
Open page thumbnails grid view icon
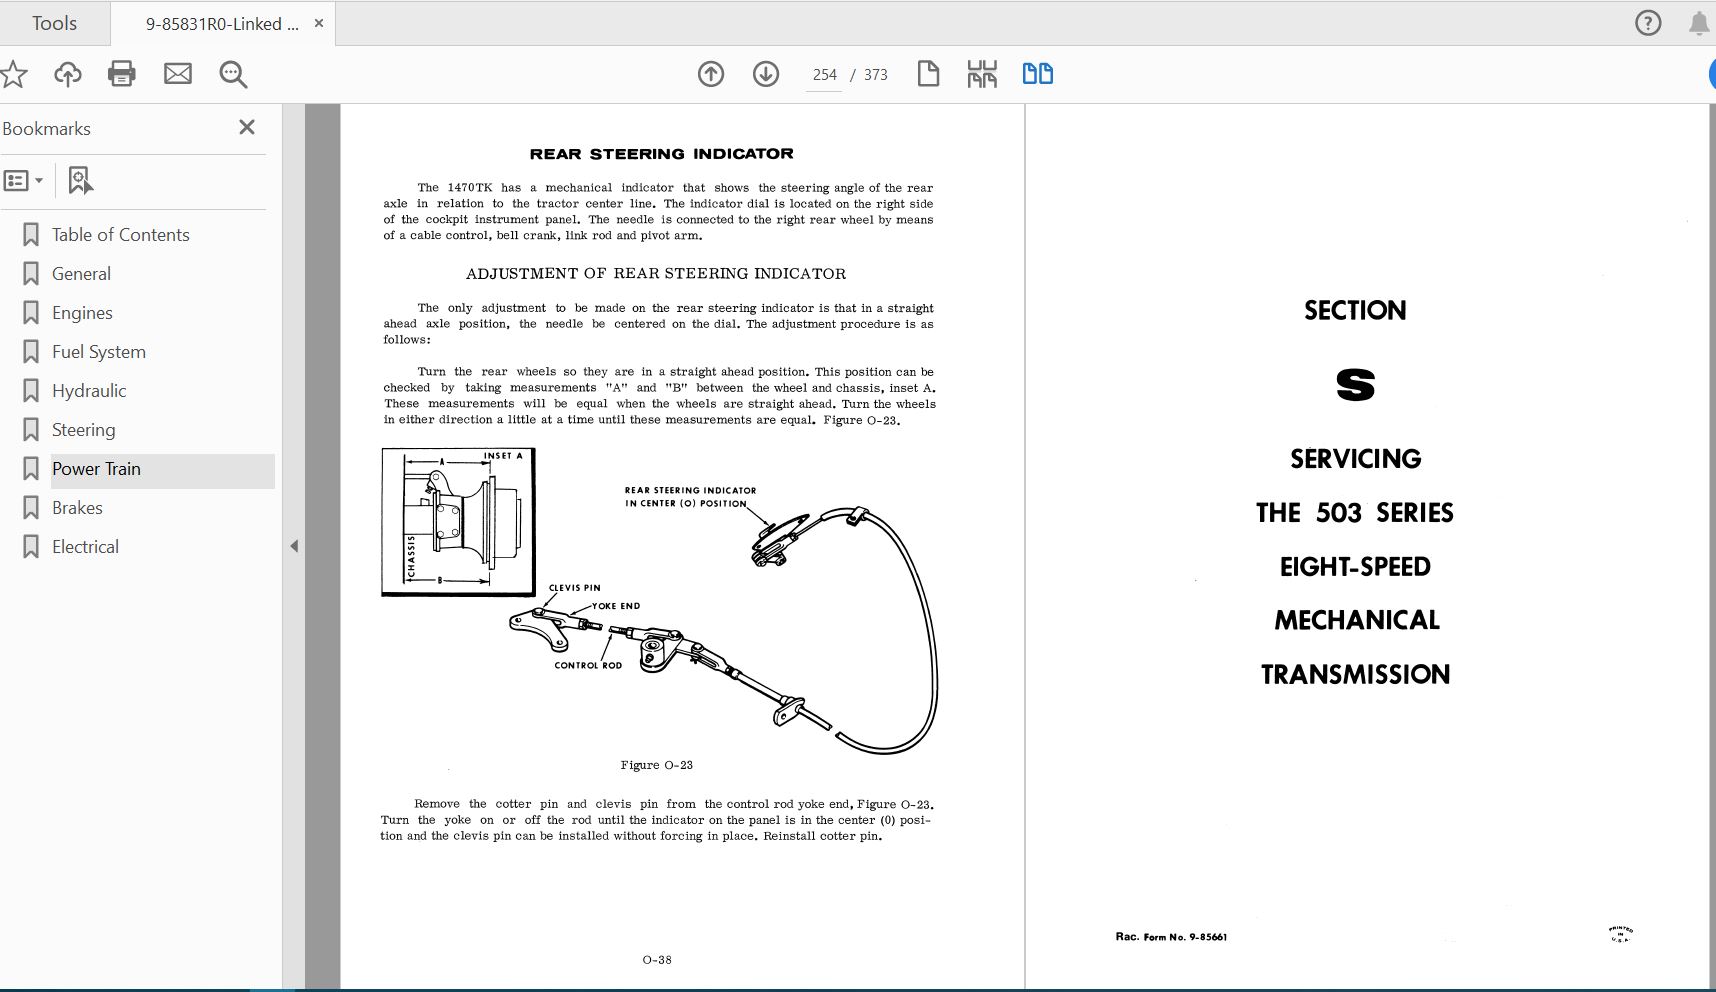tap(983, 73)
